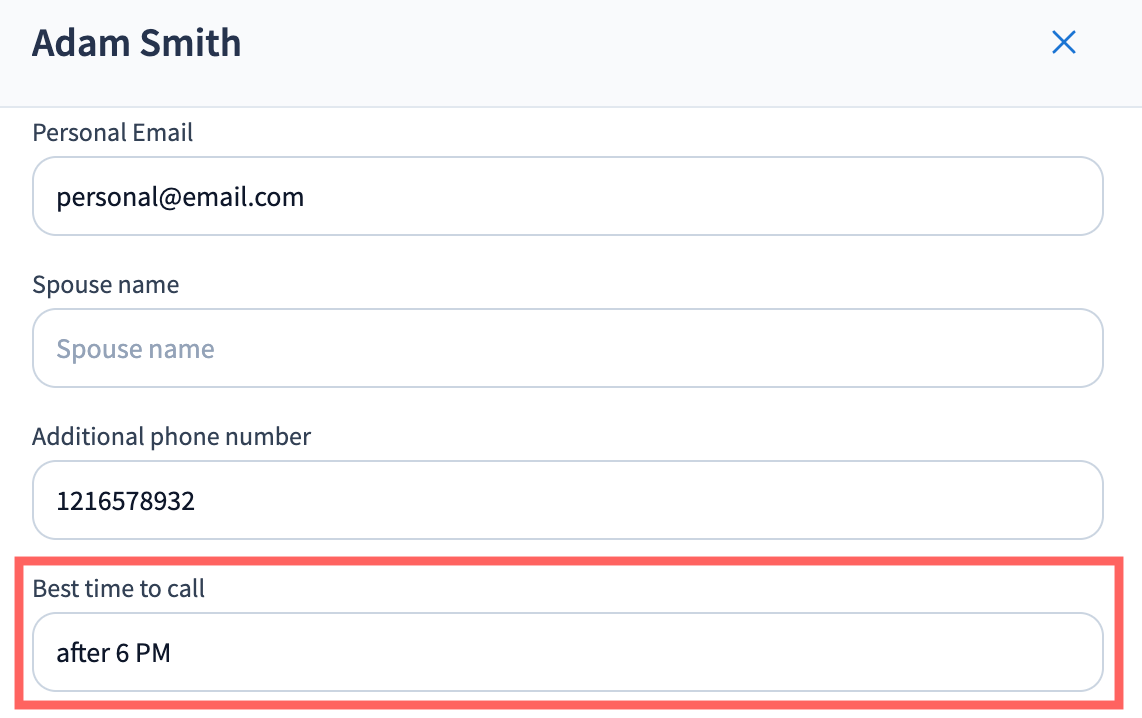
Task: Click the Additional phone number label
Action: (x=172, y=437)
